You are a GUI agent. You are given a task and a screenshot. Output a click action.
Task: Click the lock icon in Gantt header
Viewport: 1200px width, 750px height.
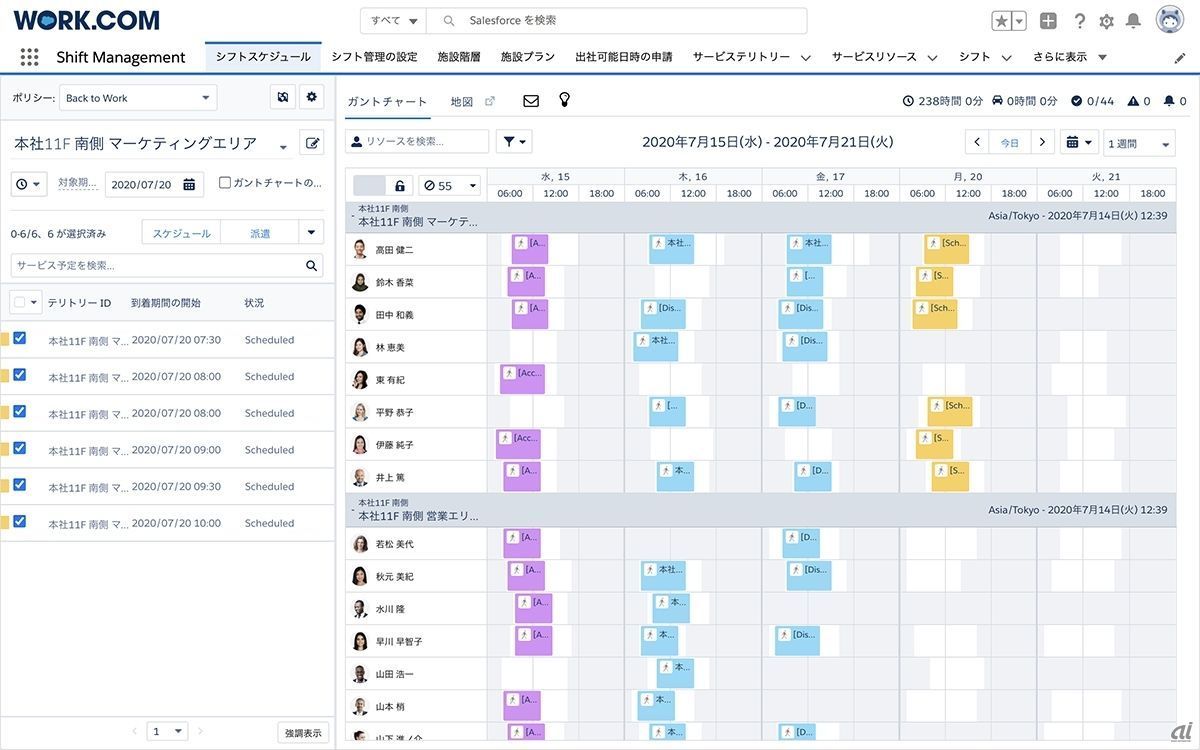400,186
